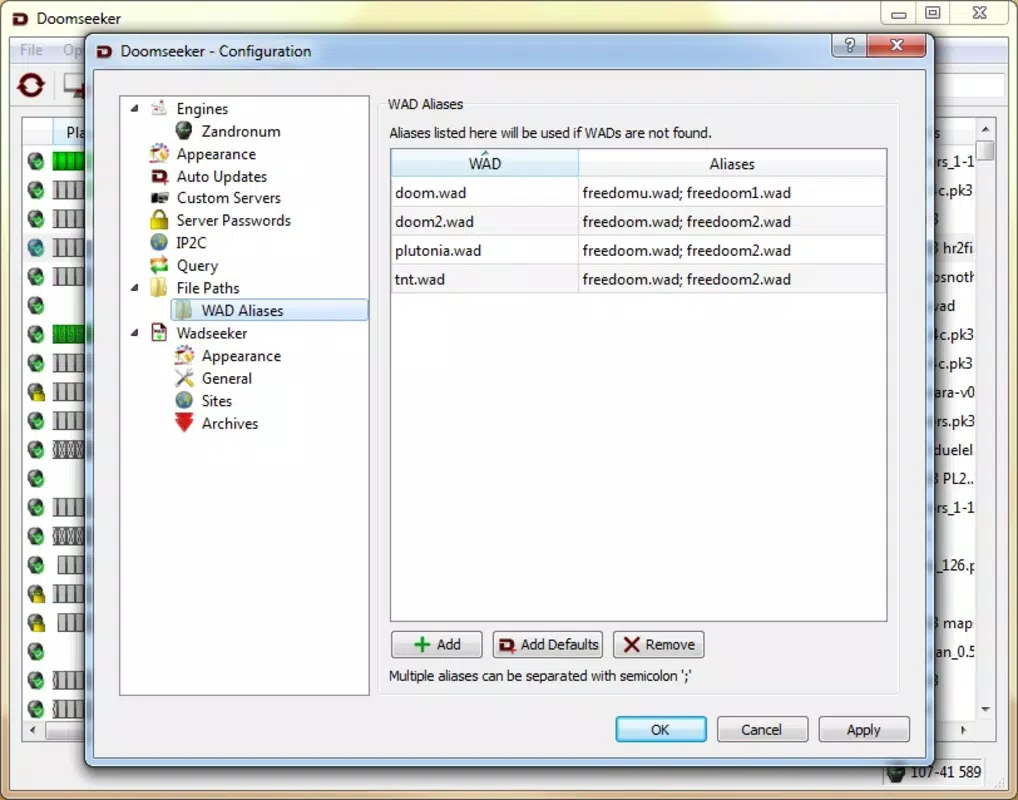The image size is (1018, 800).
Task: Select the tnt.wad cell
Action: pyautogui.click(x=484, y=279)
